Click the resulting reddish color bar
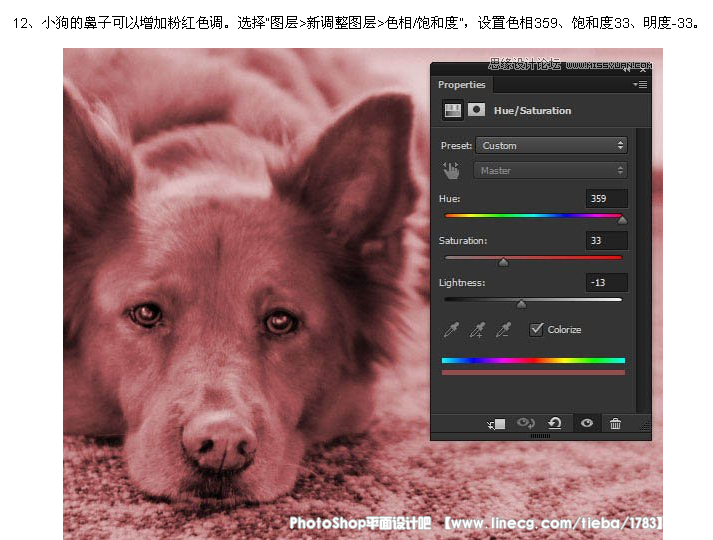Screen dimensions: 713x540 click(x=533, y=373)
